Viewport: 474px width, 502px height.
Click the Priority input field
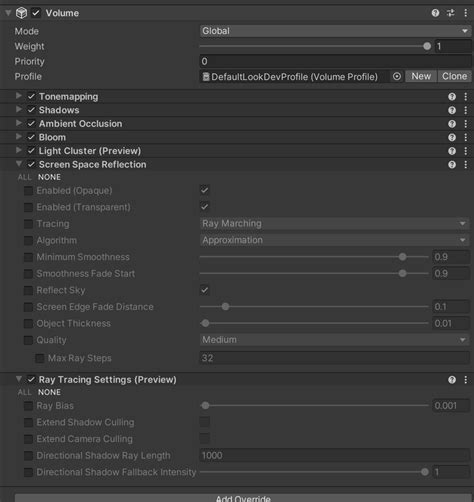[x=335, y=61]
